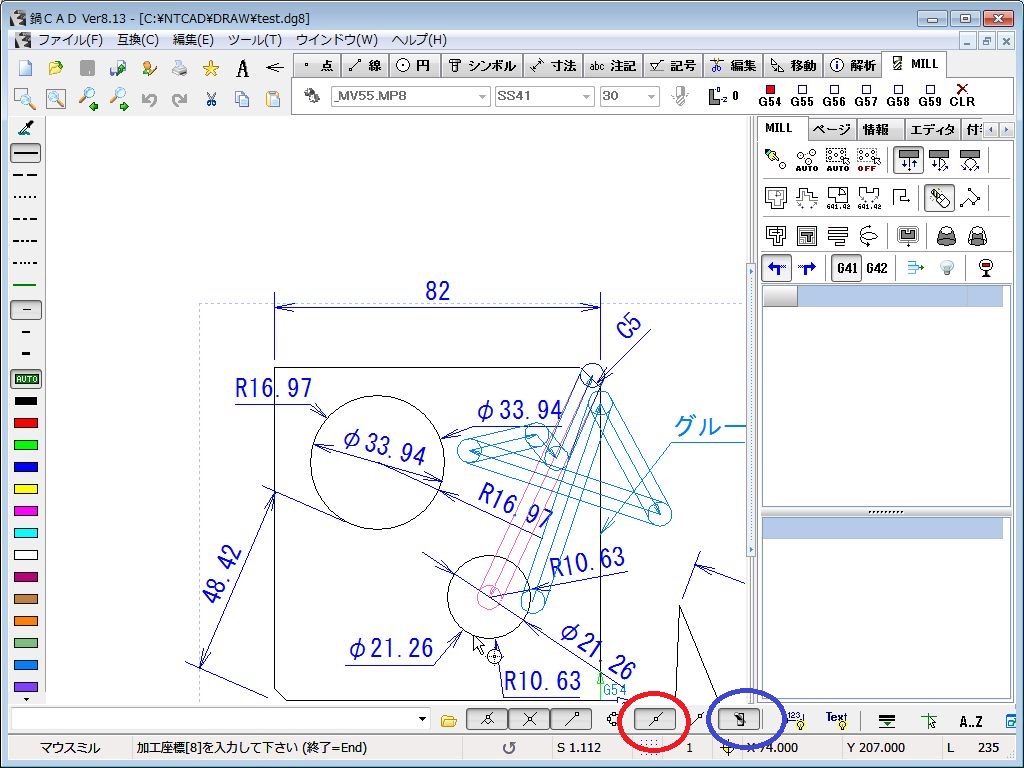
Task: Click the red stop lamp icon in MILL panel
Action: [x=985, y=268]
